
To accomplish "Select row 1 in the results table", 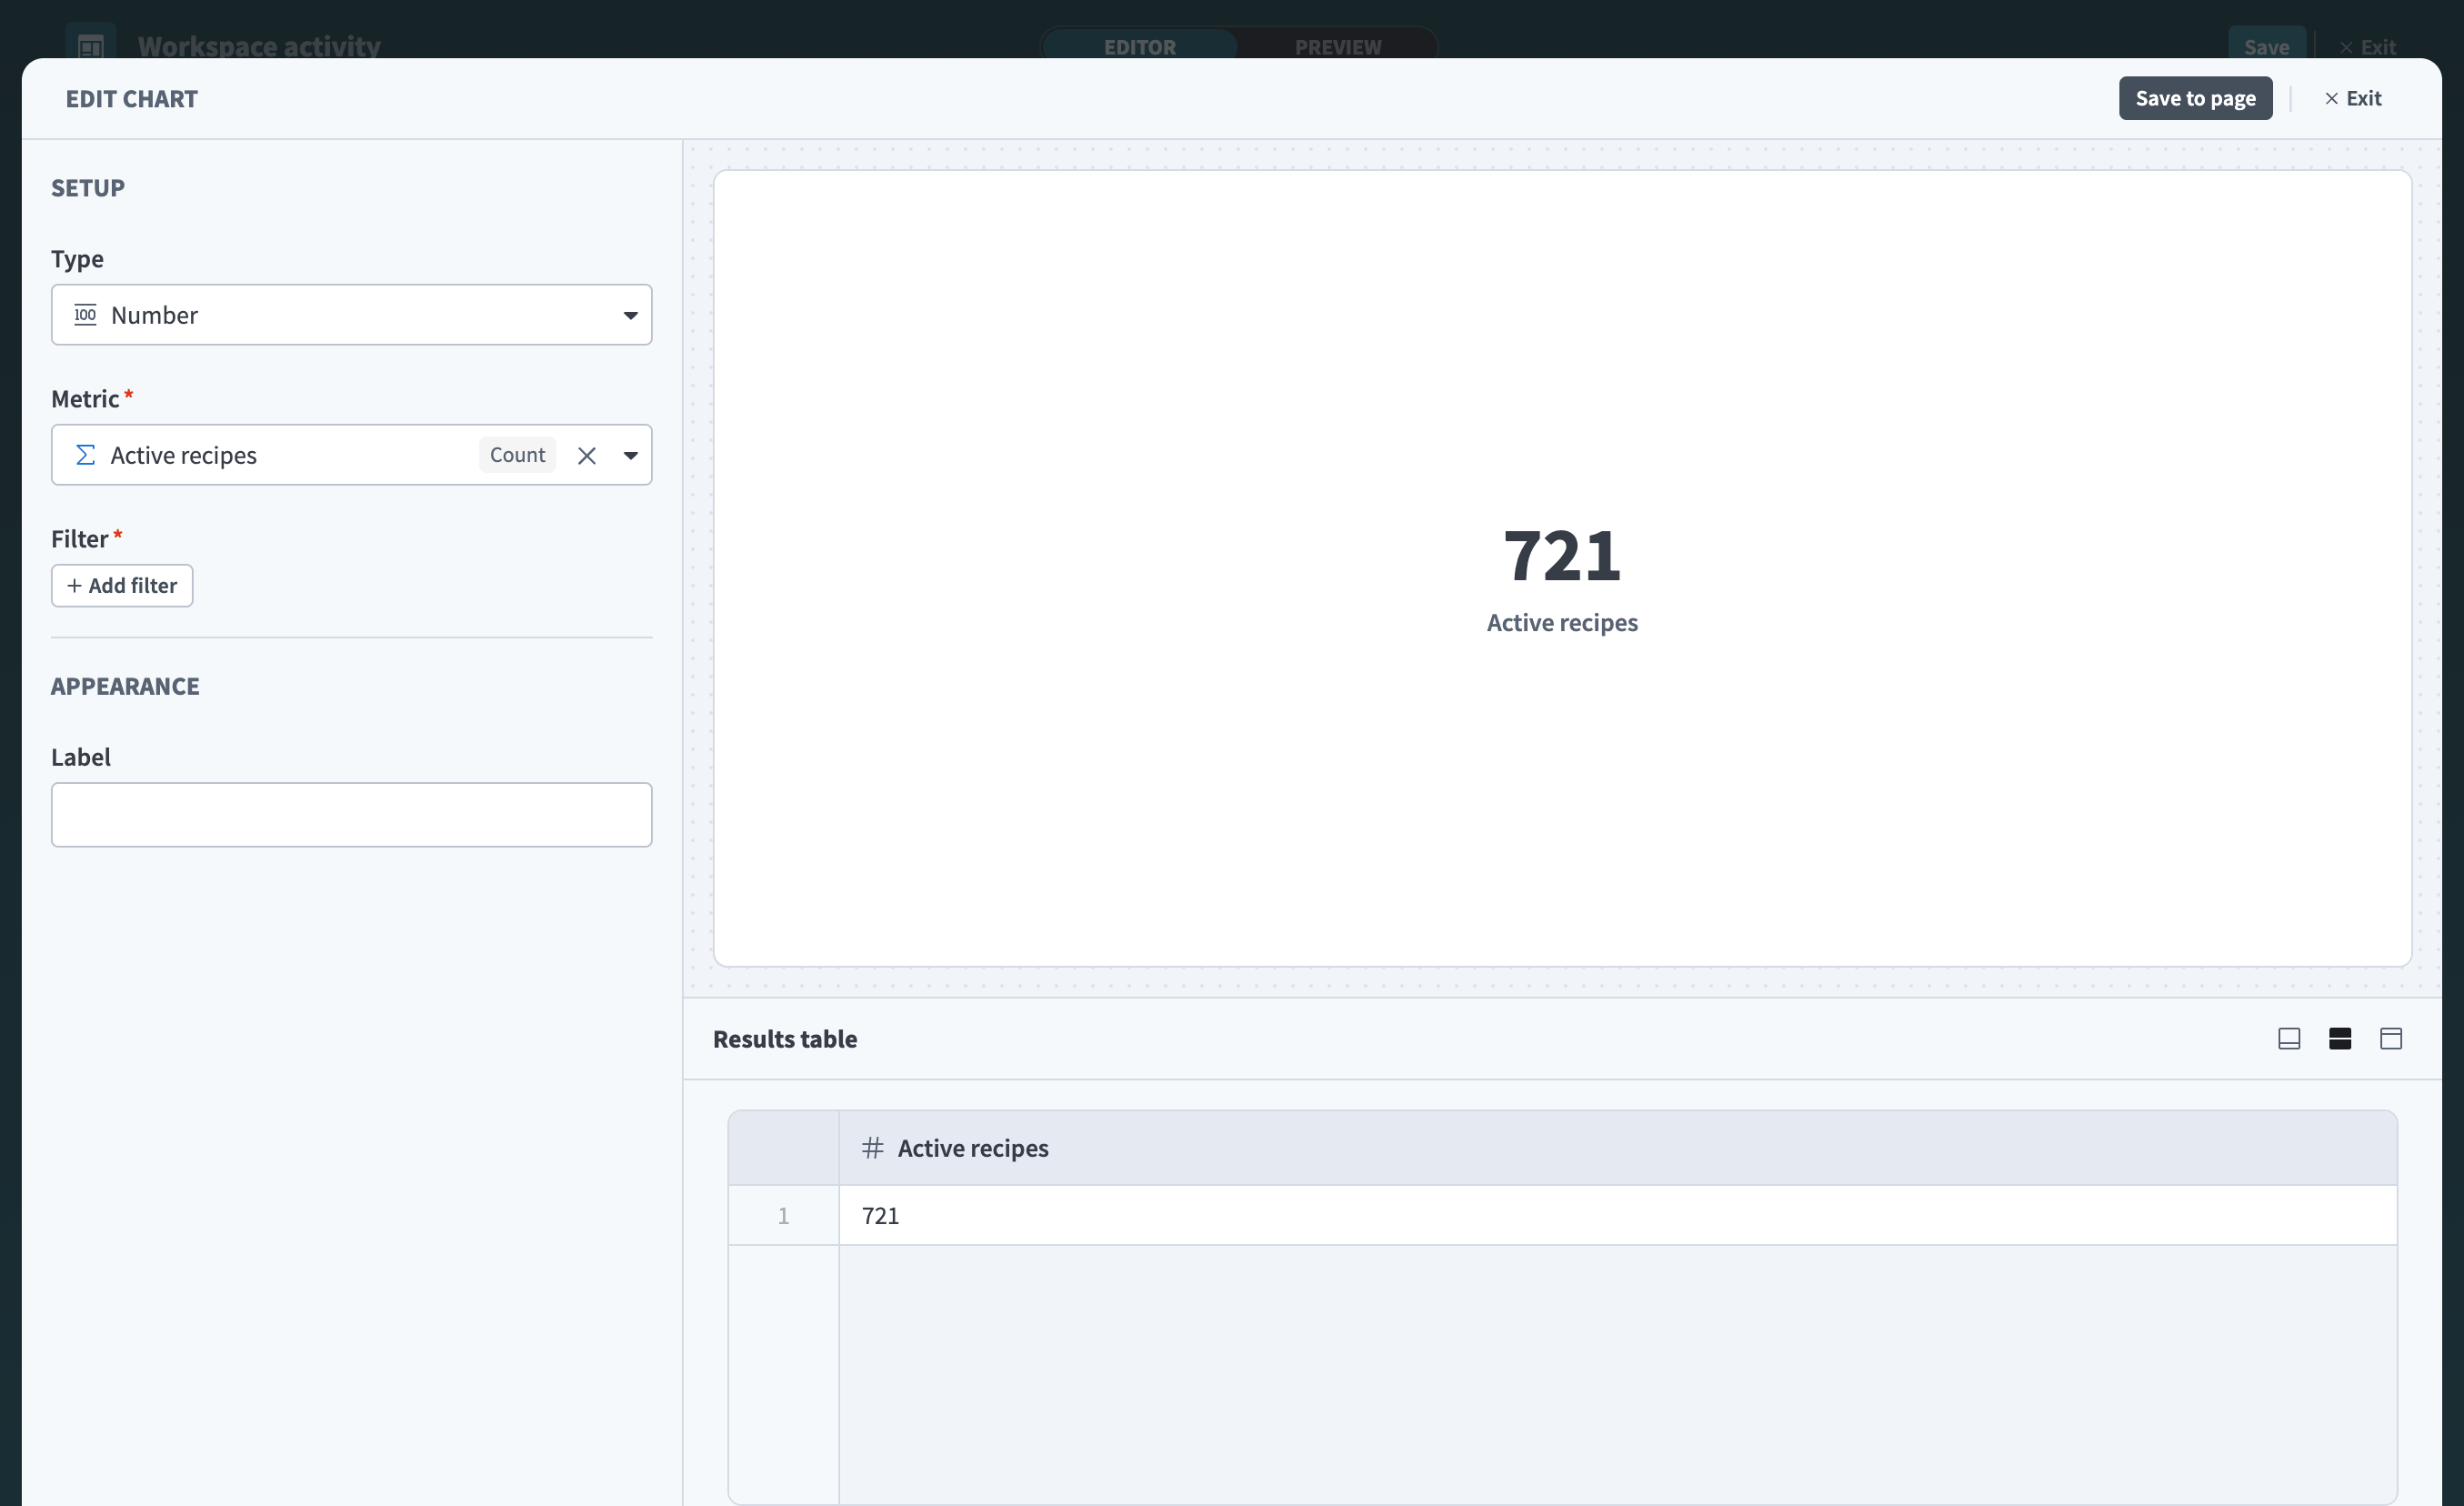I will 783,1215.
